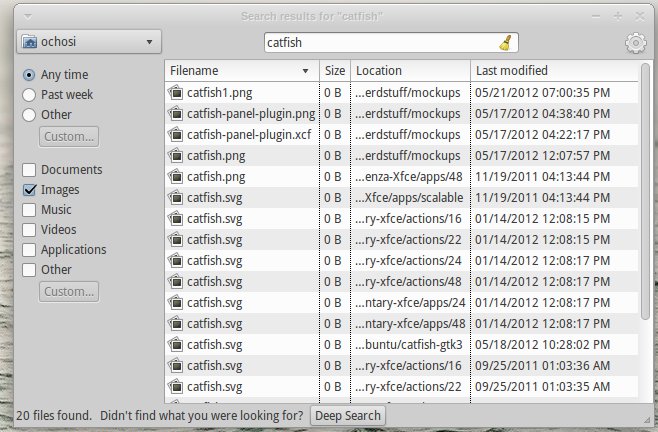Click Custom button under file type filters
Image resolution: width=658 pixels, height=432 pixels.
(69, 292)
